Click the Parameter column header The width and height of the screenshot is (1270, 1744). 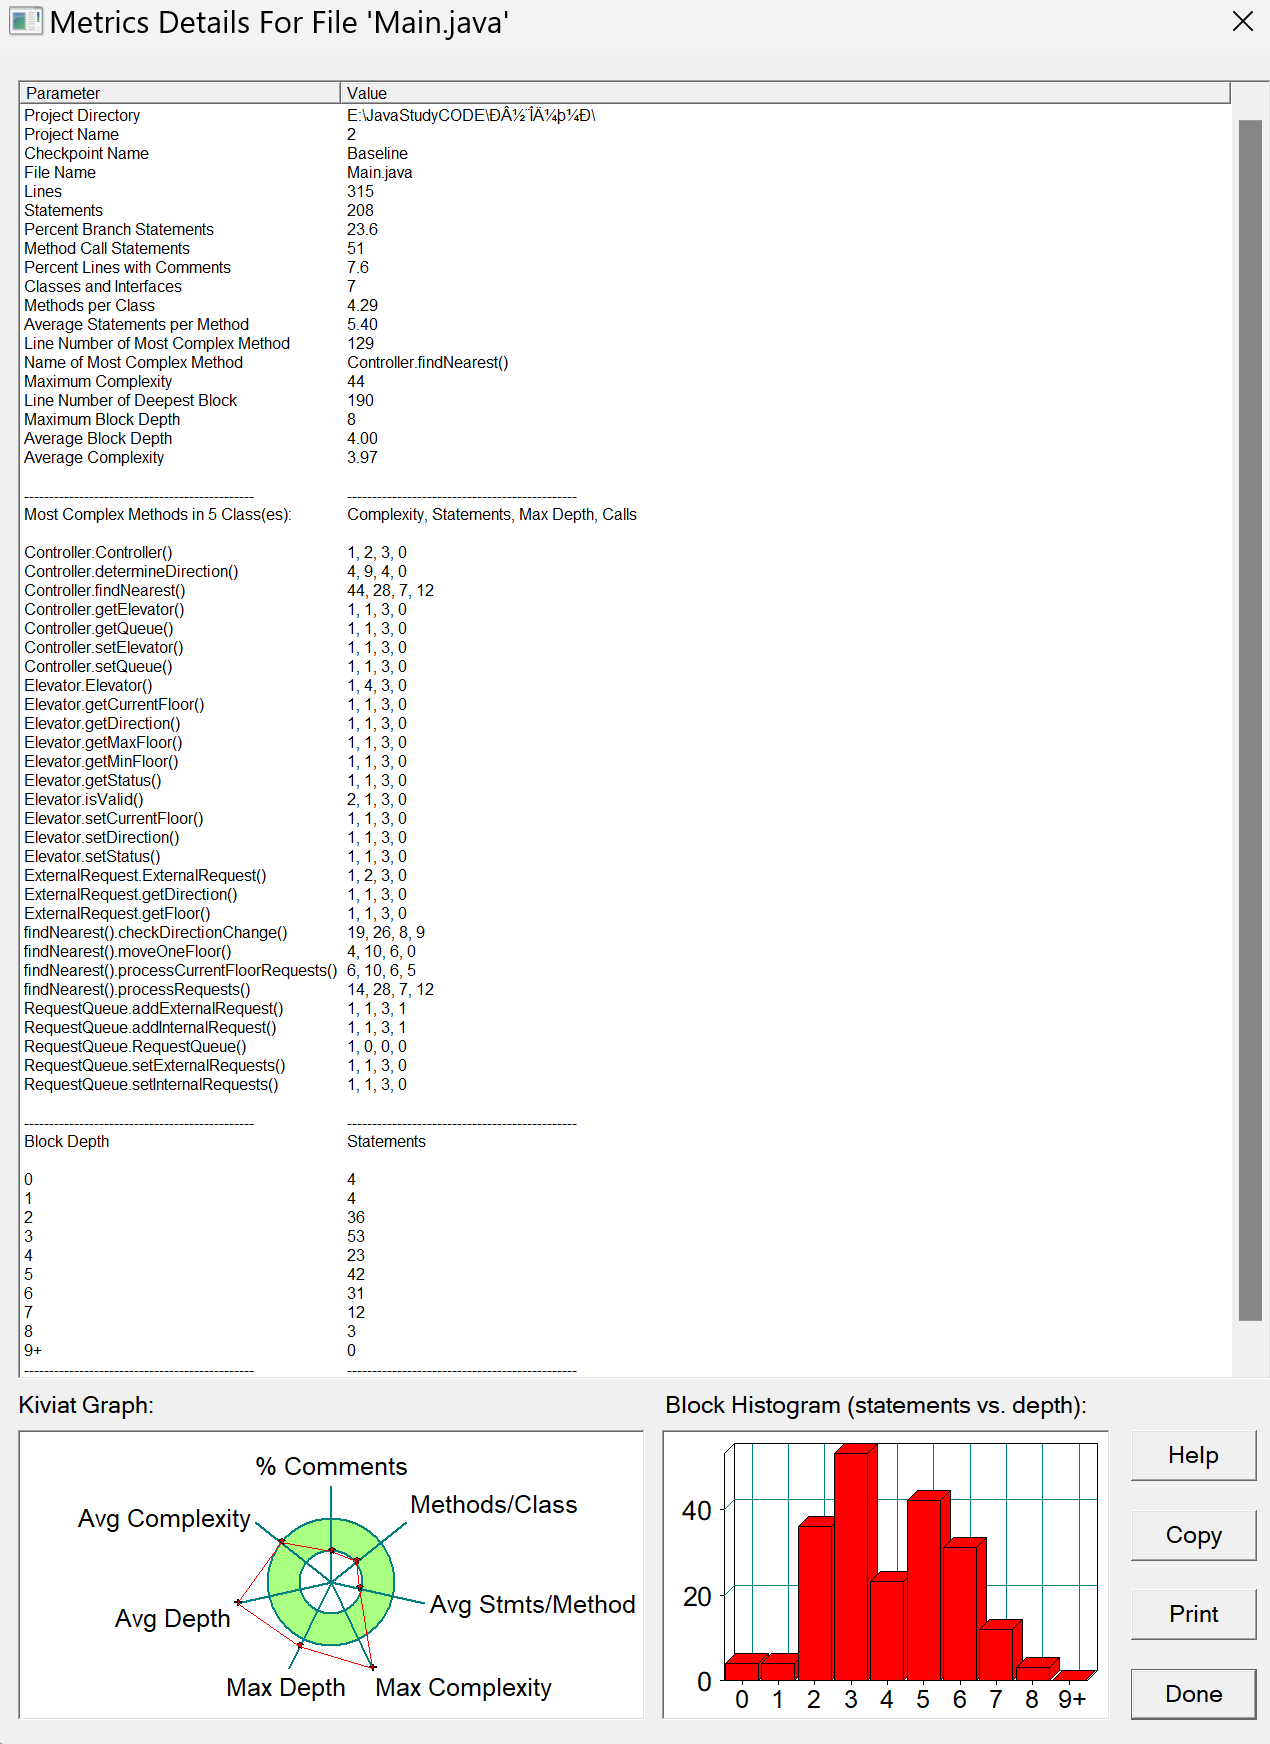pos(180,93)
